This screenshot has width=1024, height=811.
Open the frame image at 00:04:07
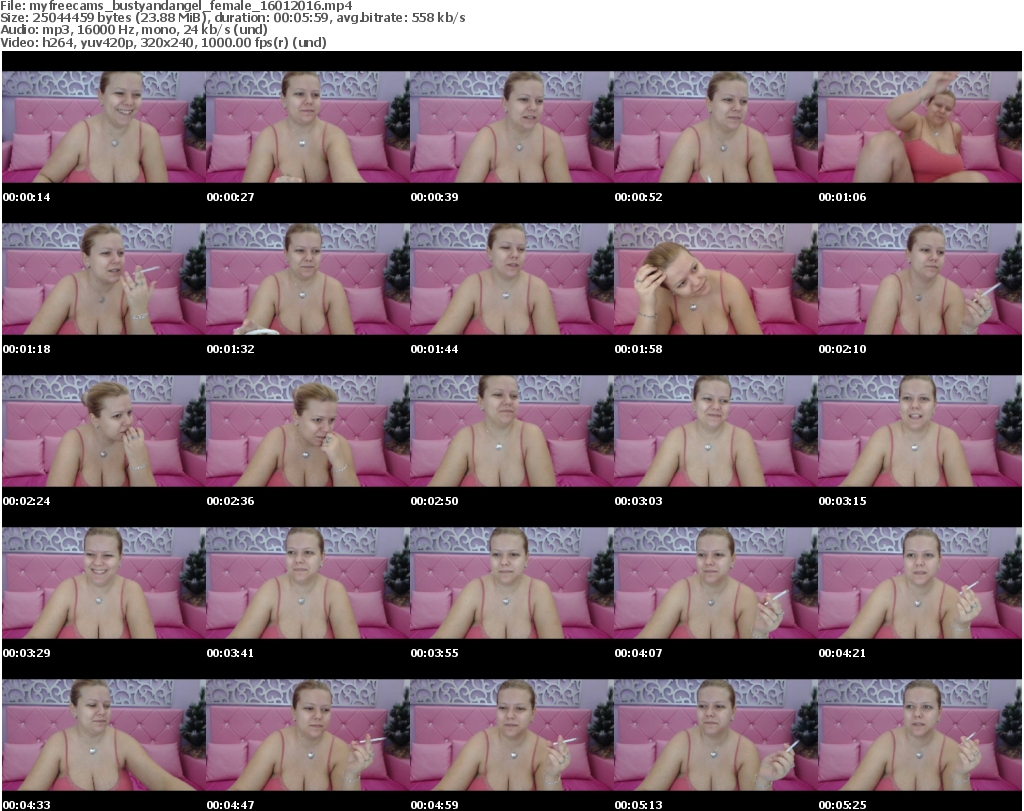click(715, 583)
